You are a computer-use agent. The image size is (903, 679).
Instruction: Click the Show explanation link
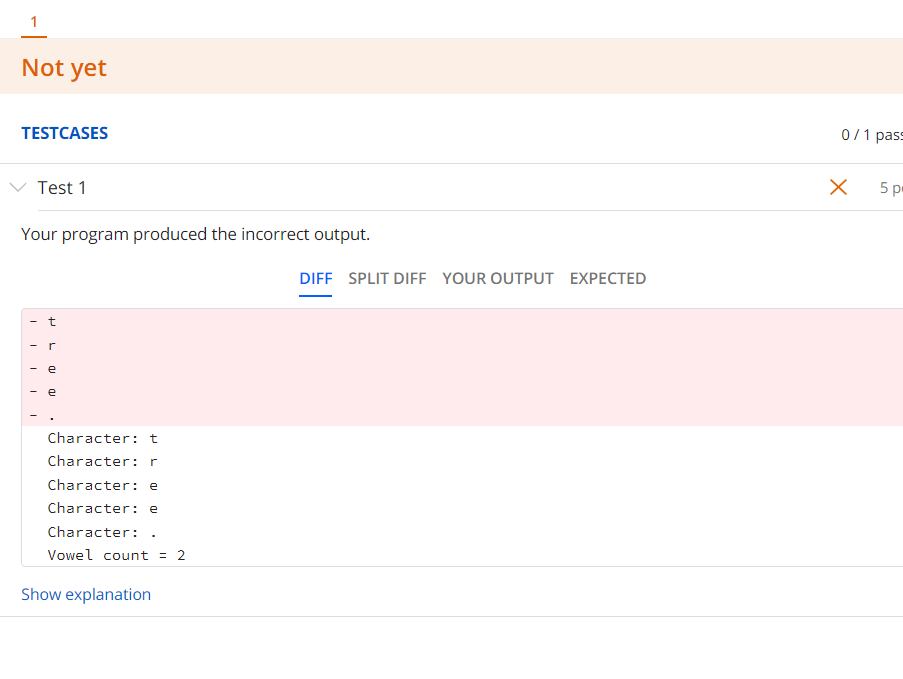pyautogui.click(x=86, y=594)
